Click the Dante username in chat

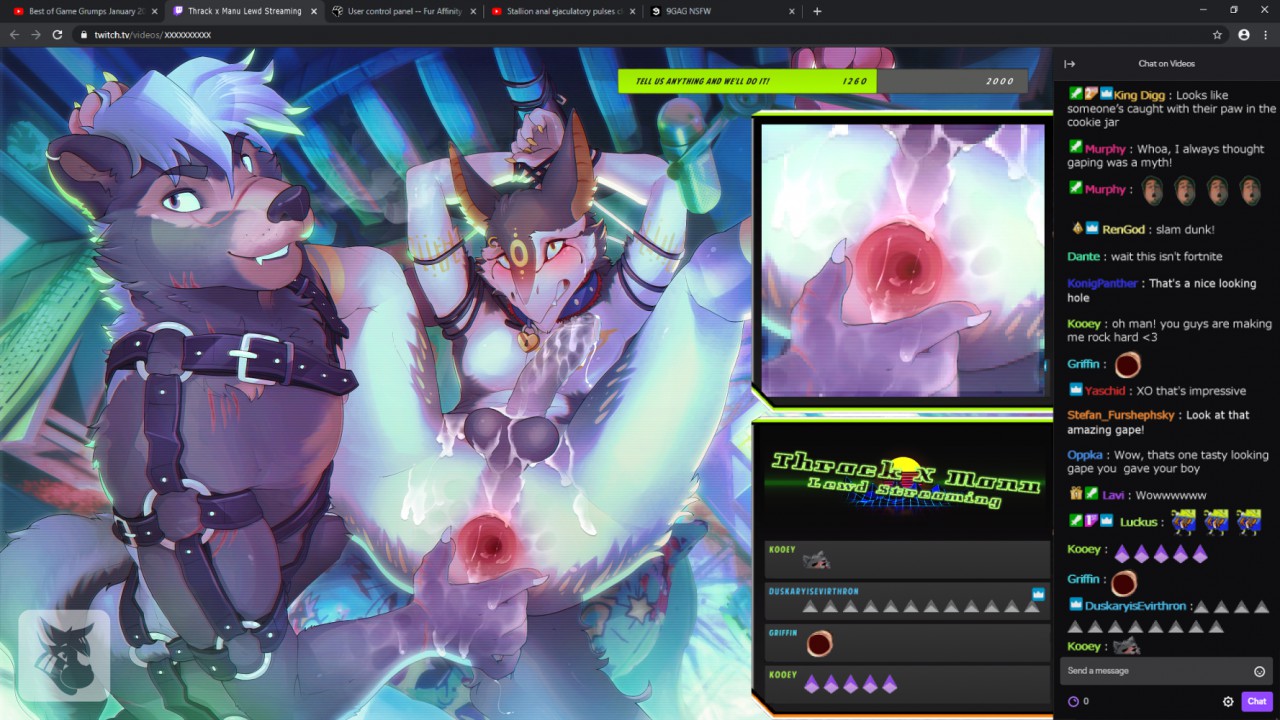pos(1083,257)
